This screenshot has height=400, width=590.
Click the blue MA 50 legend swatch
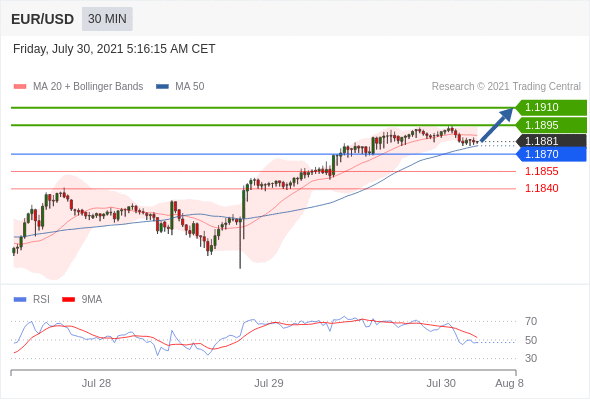pos(162,87)
